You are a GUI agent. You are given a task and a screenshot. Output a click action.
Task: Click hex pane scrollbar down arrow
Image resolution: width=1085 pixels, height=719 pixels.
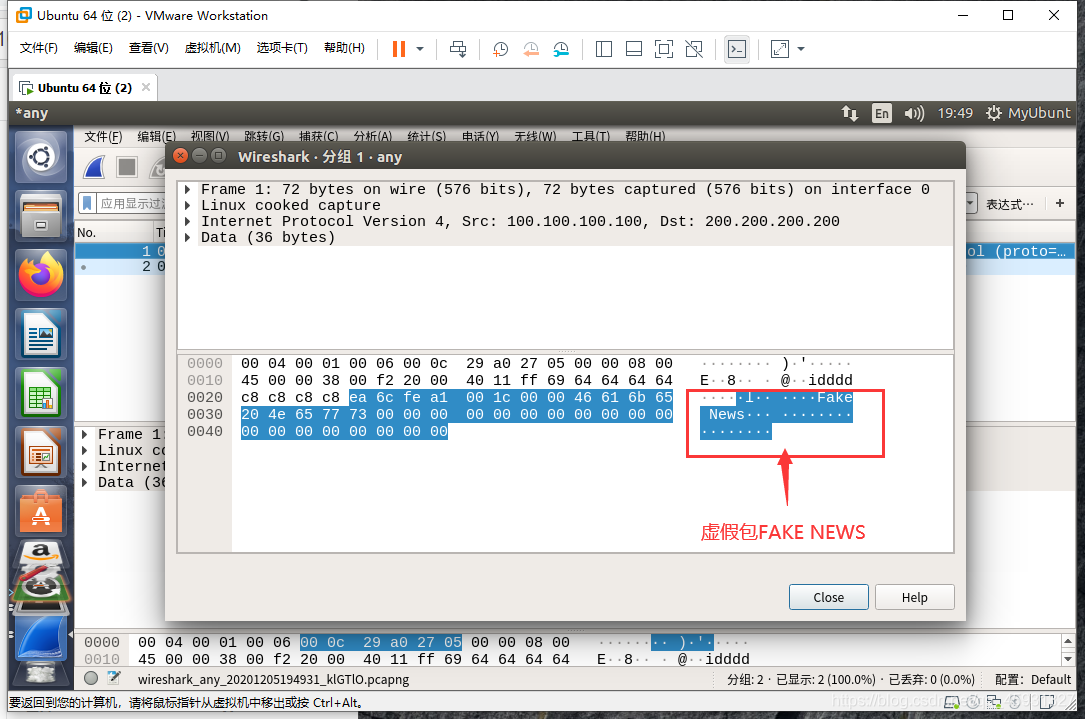click(x=1068, y=659)
